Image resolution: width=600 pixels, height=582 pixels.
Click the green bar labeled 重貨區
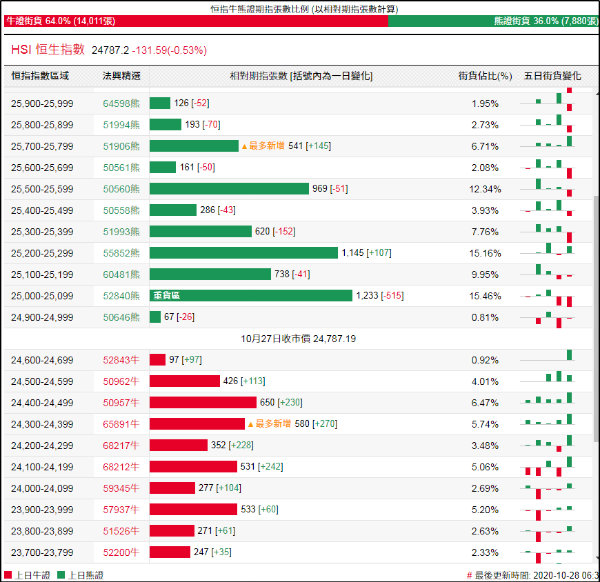pyautogui.click(x=251, y=295)
